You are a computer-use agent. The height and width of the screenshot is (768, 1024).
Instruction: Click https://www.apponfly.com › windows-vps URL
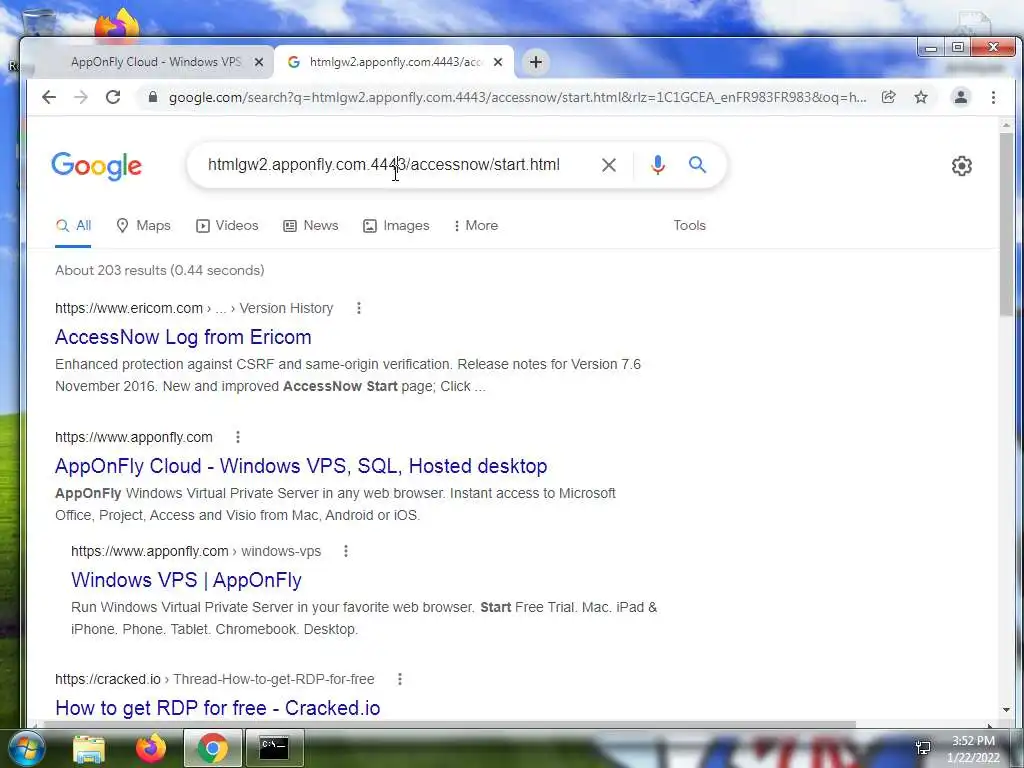[196, 551]
